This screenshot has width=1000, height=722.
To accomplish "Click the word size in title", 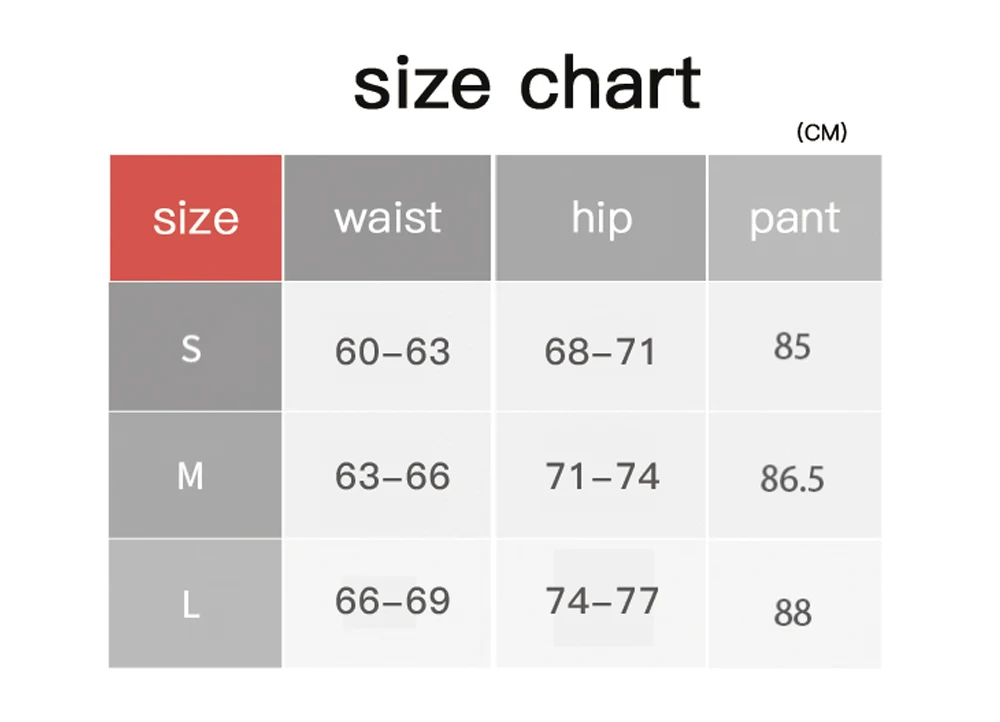I will tap(422, 86).
